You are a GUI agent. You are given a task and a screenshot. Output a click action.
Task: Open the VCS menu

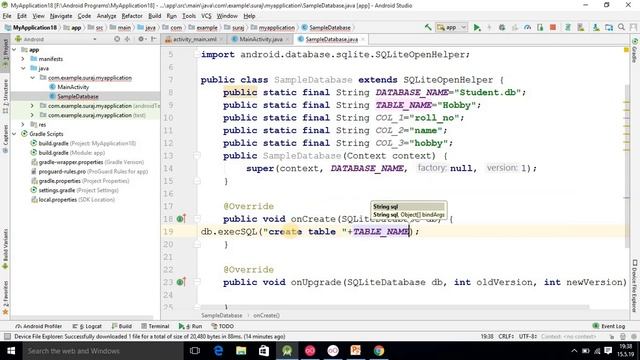coord(206,16)
